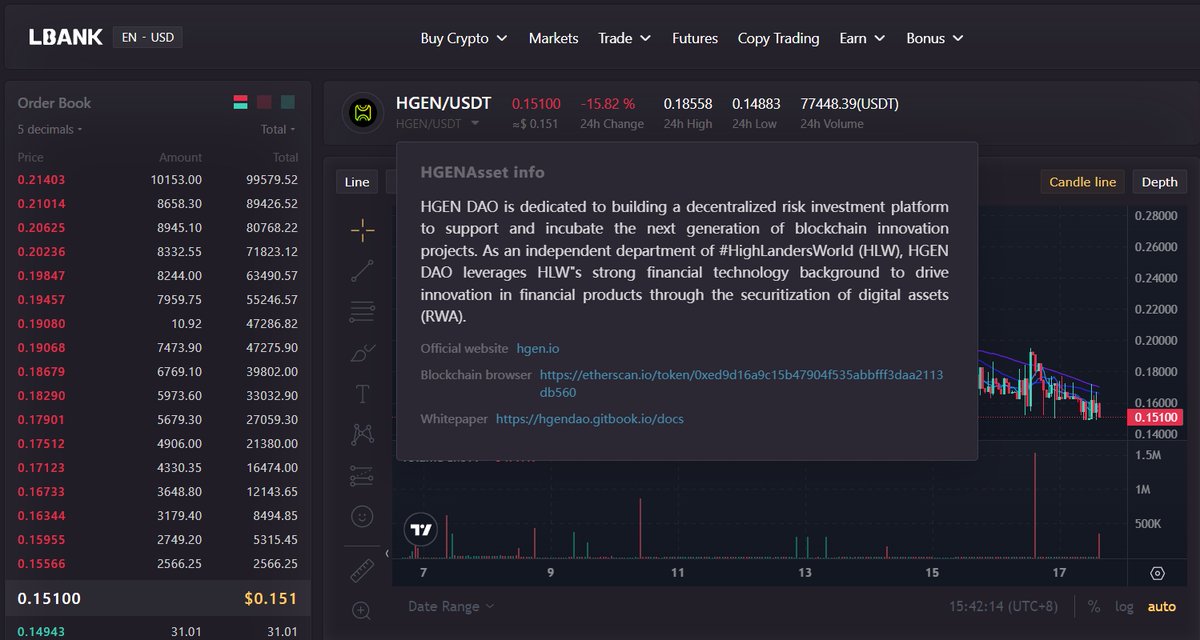Viewport: 1200px width, 640px height.
Task: Toggle percent scale on chart
Action: click(x=1094, y=606)
